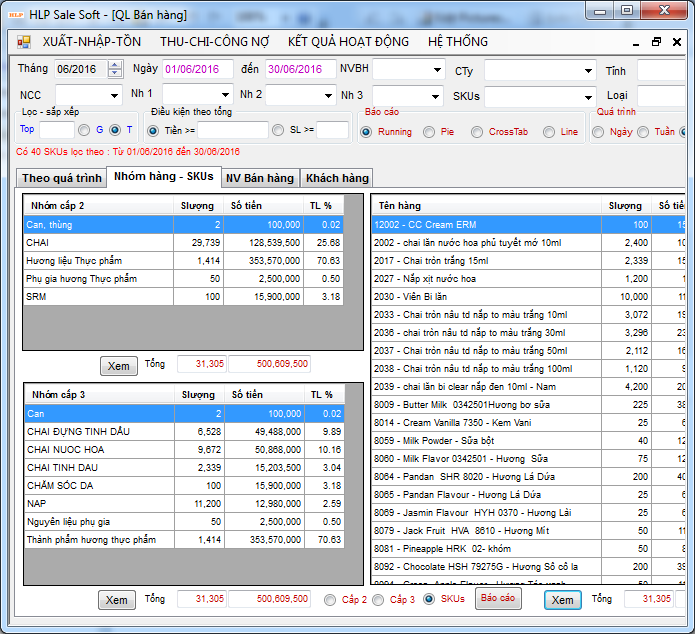This screenshot has height=634, width=695.
Task: Select NAP row in Nhóm cấp 3
Action: click(x=185, y=504)
